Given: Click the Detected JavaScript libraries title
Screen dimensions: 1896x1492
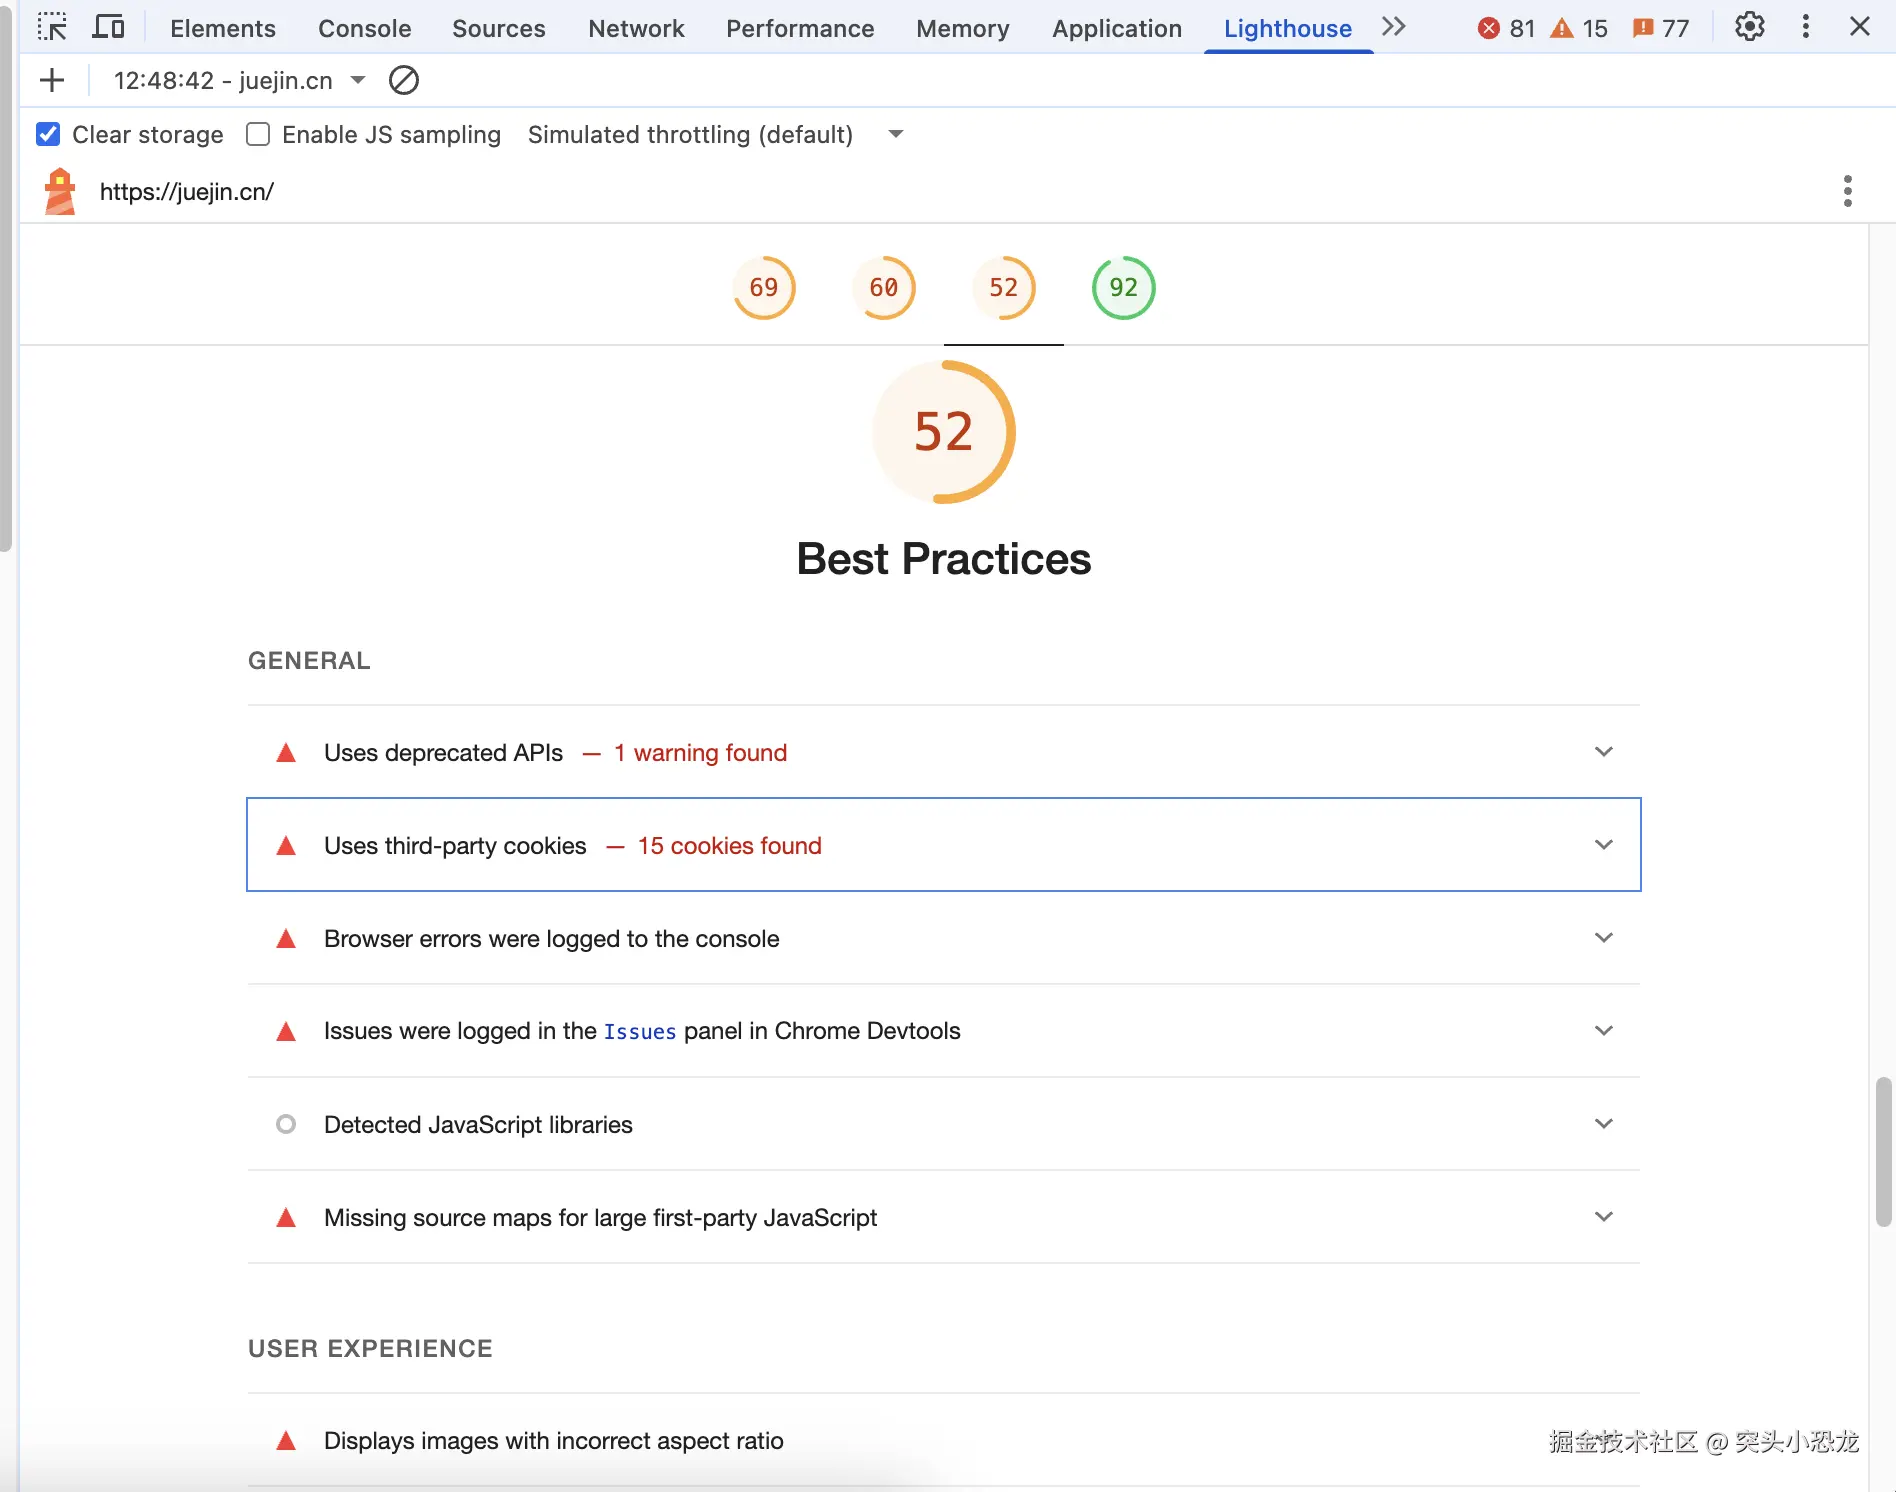Looking at the screenshot, I should [x=478, y=1124].
